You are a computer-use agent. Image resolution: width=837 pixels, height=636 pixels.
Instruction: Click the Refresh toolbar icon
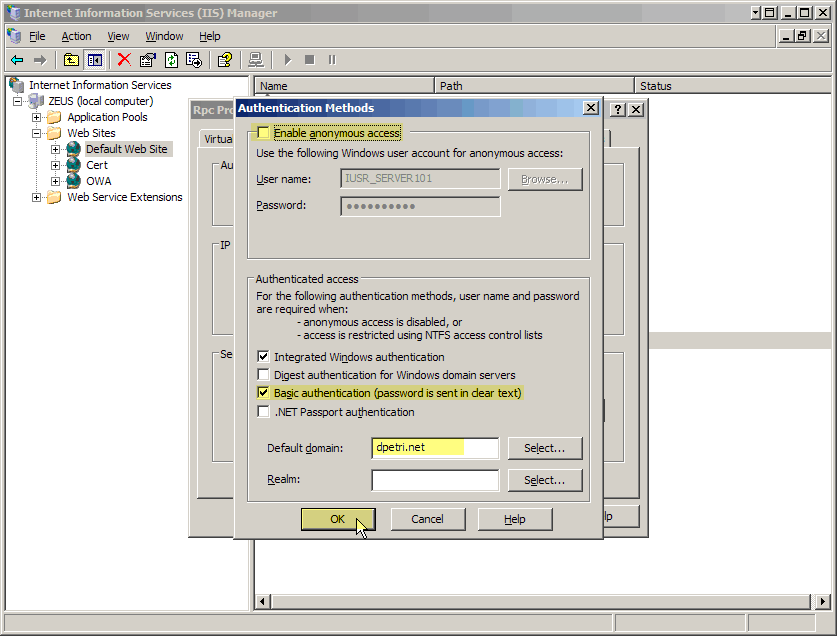pos(171,60)
